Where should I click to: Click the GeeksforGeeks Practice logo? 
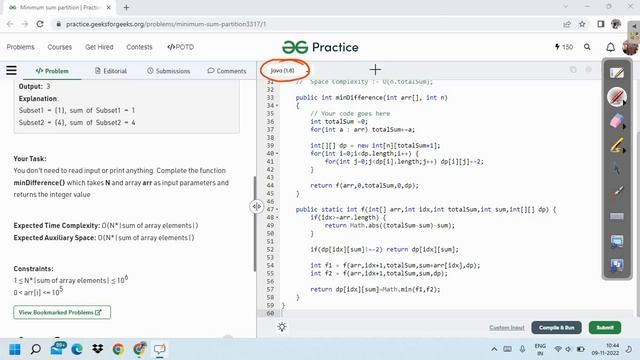pos(320,47)
